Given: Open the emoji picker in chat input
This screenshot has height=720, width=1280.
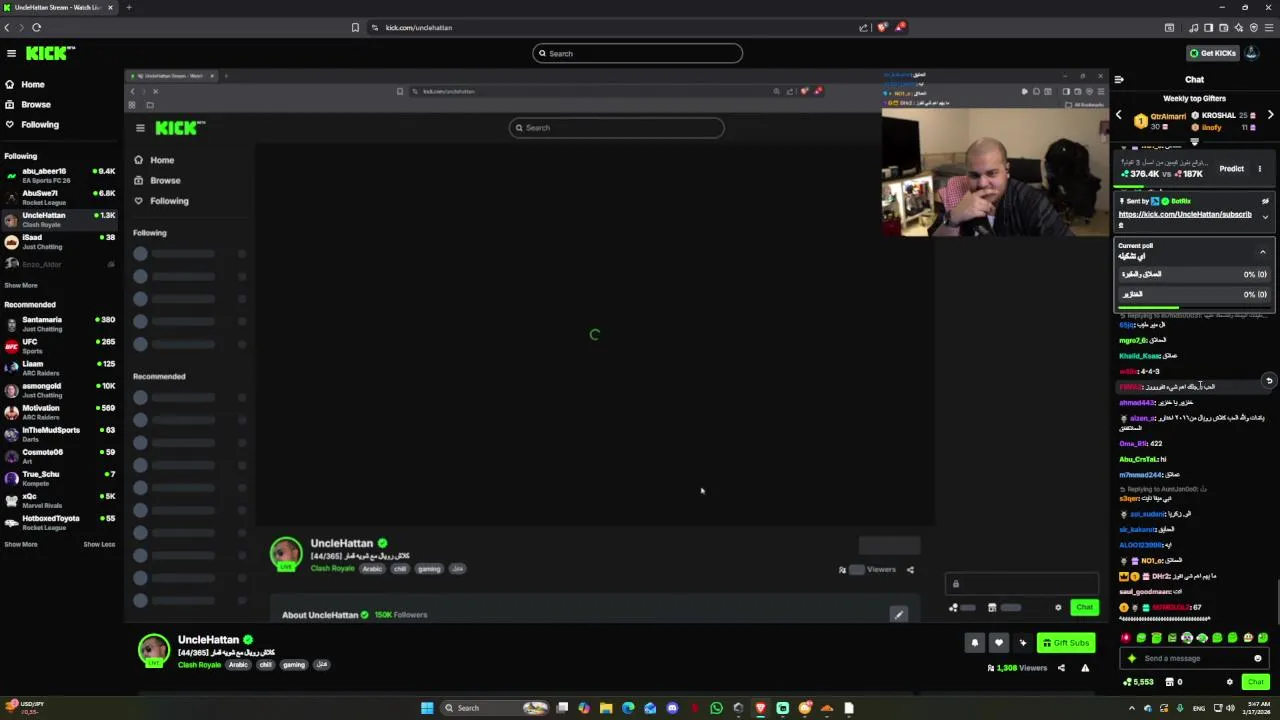Looking at the screenshot, I should [x=1257, y=658].
